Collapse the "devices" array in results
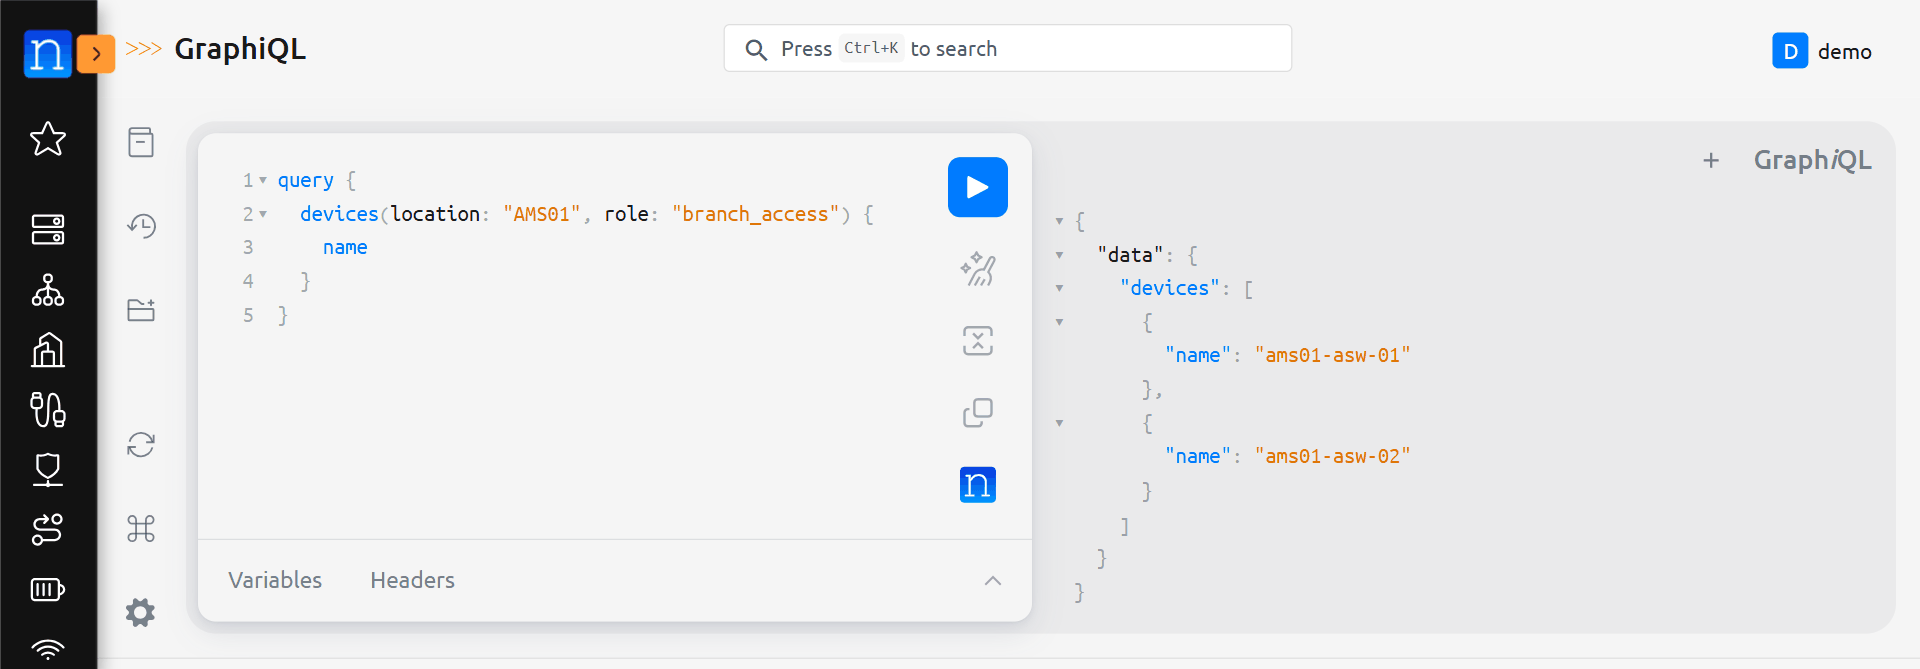Screen dimensions: 1920x669 pos(1059,289)
